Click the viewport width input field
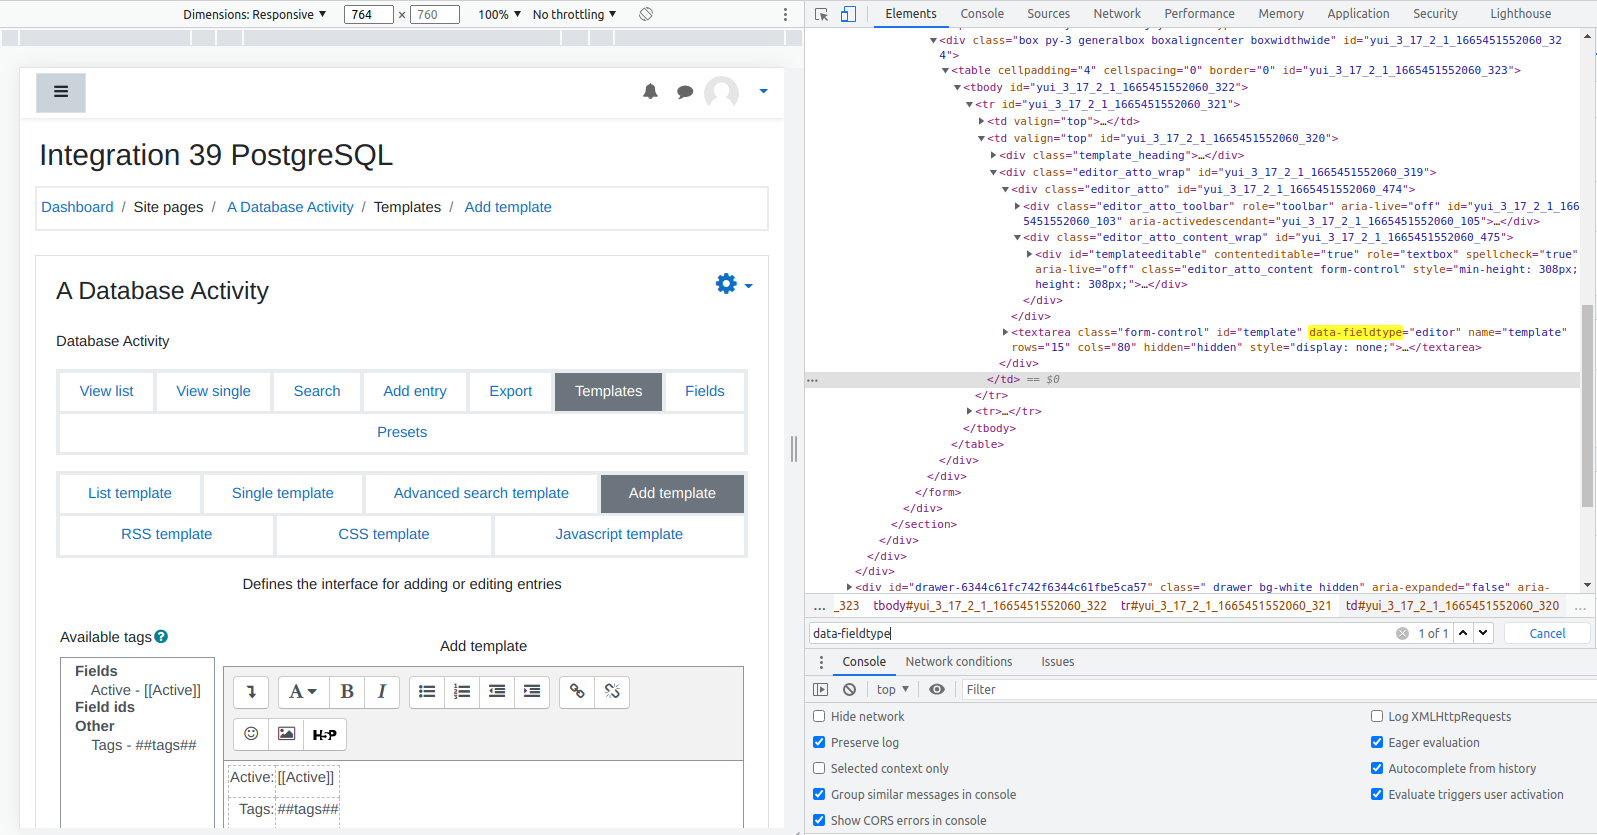The height and width of the screenshot is (835, 1597). click(x=368, y=14)
